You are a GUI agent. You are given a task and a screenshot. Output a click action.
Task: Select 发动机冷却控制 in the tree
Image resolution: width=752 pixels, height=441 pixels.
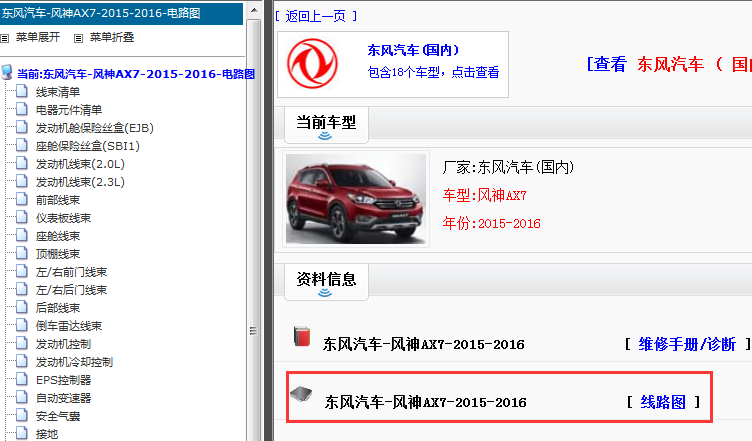pos(74,362)
